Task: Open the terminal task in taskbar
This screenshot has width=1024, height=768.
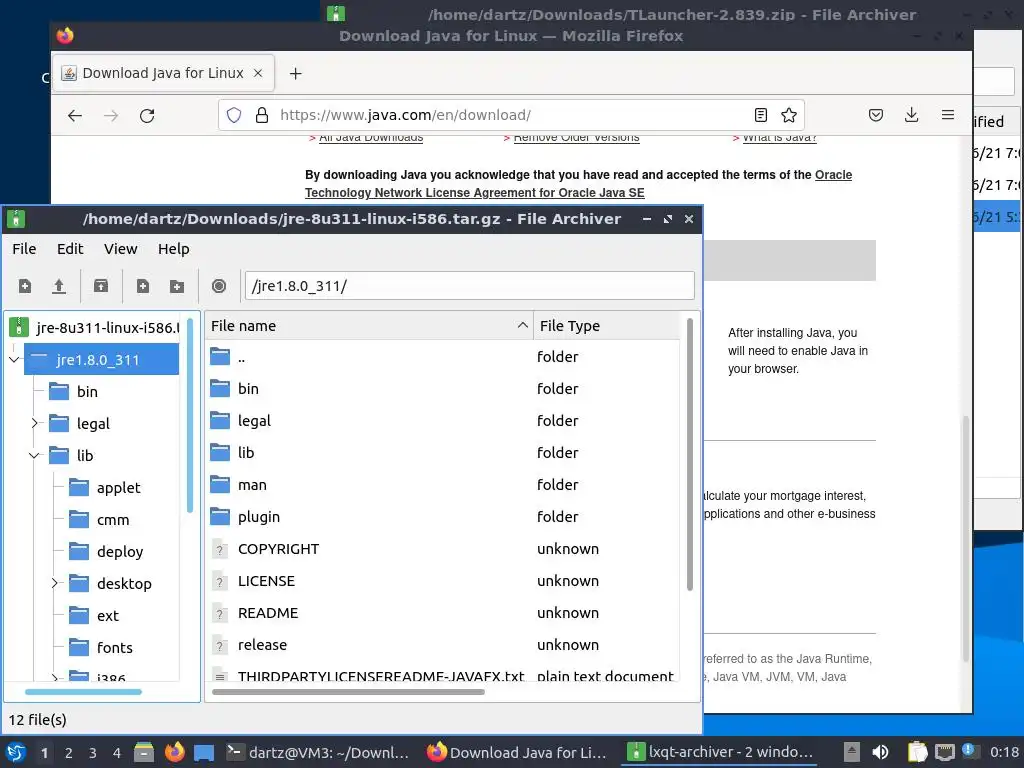Action: pos(319,752)
